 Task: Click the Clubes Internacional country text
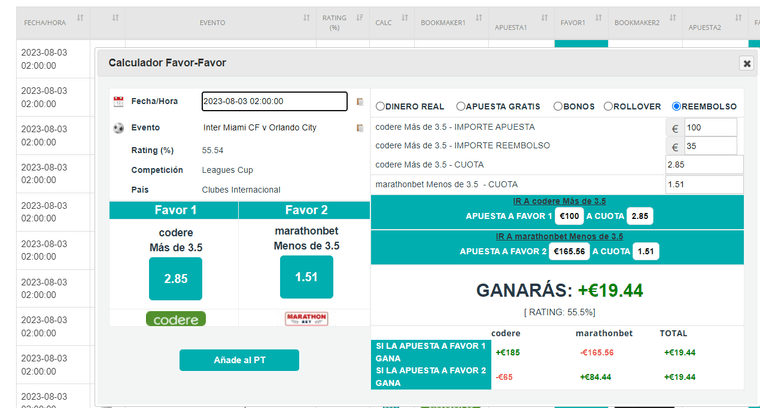[241, 190]
